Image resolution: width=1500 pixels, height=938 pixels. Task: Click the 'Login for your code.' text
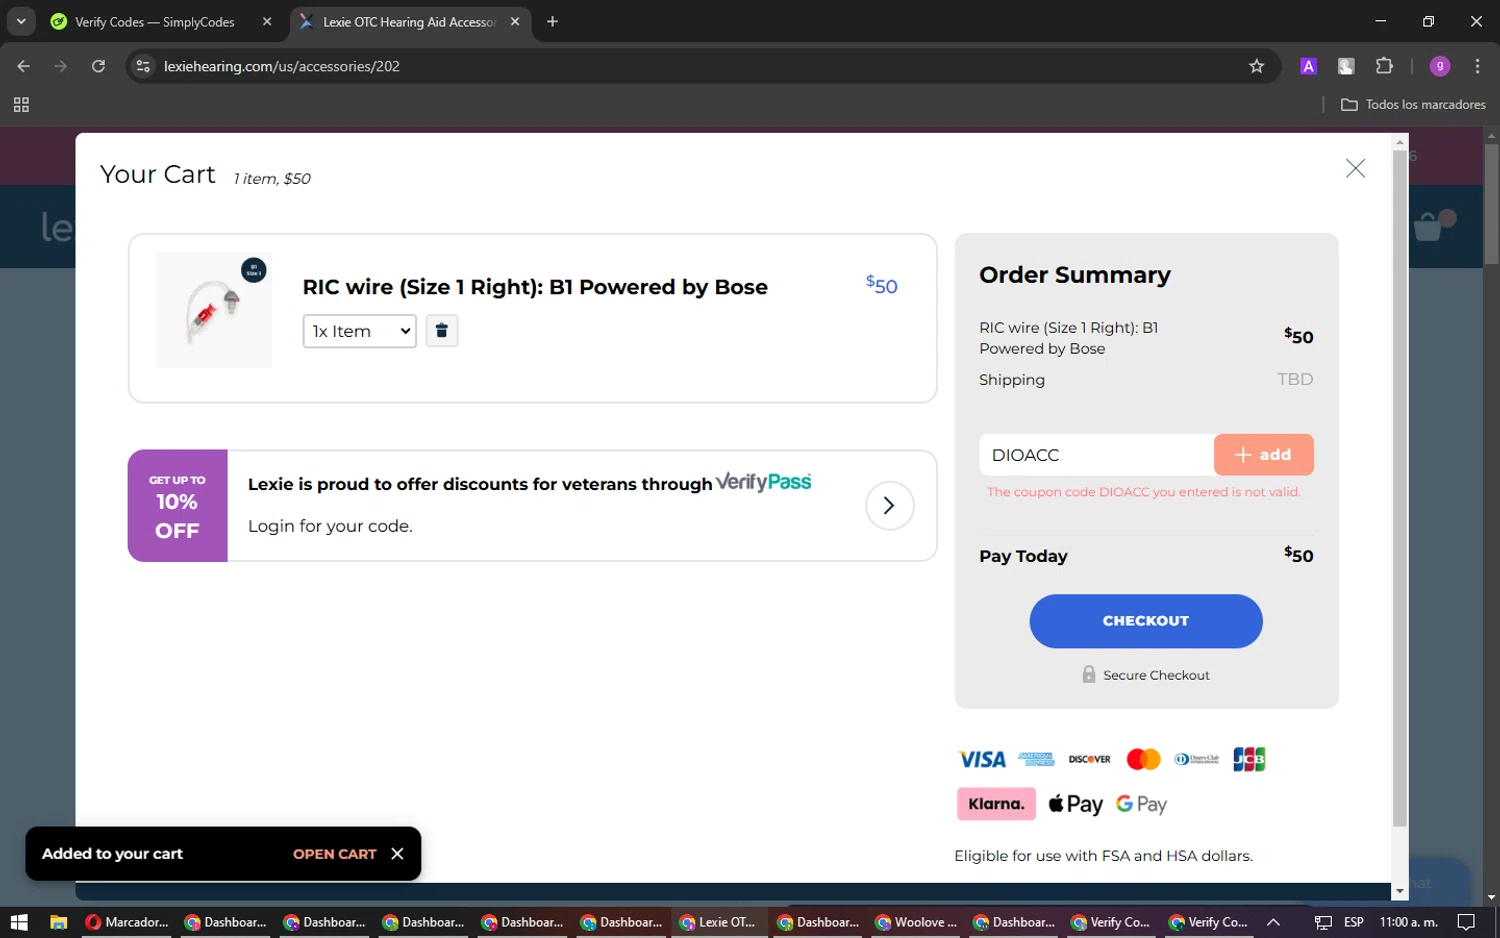[x=330, y=526]
